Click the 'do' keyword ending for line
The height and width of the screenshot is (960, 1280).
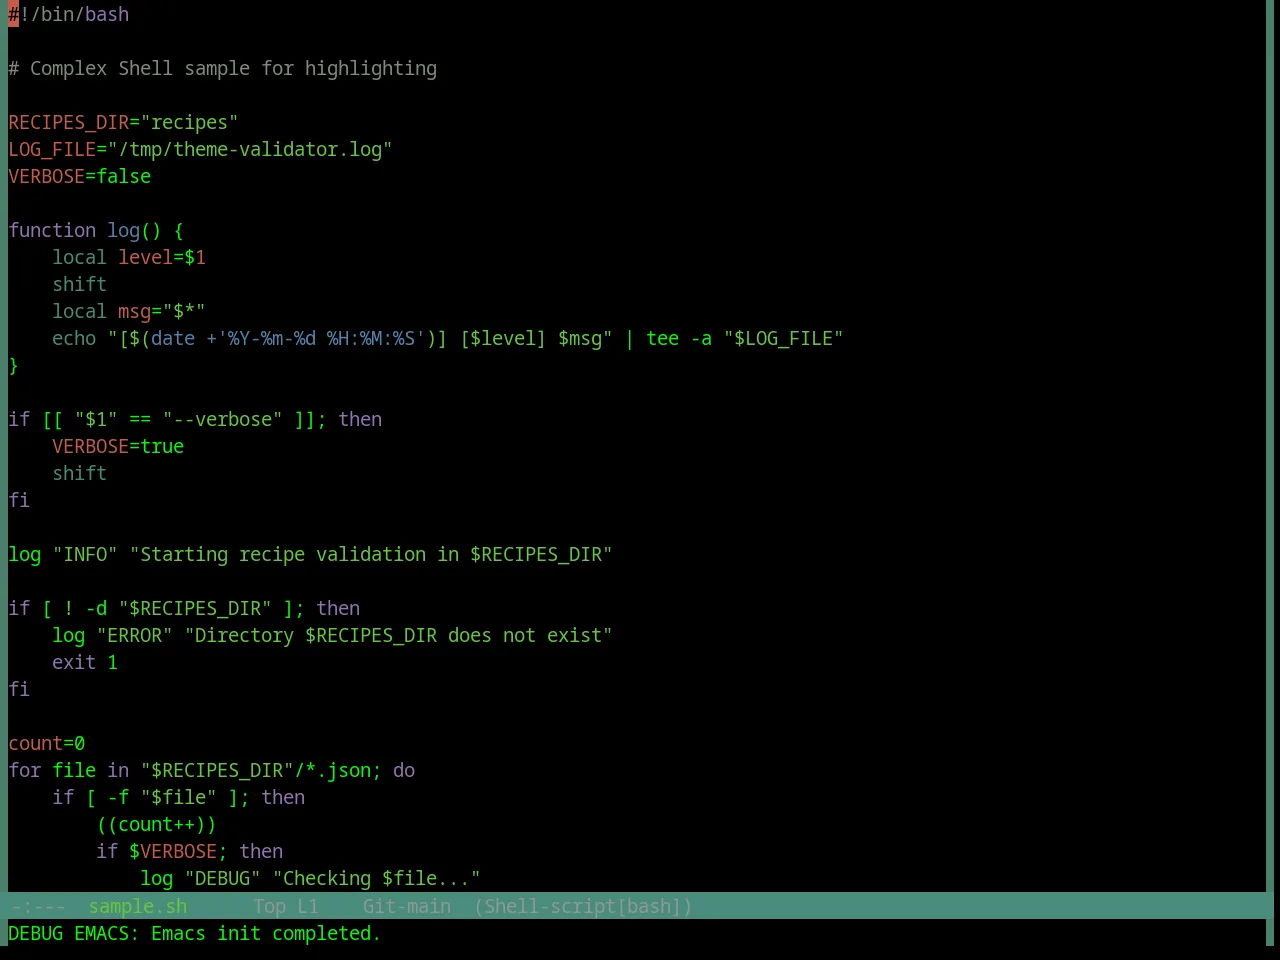(x=404, y=770)
